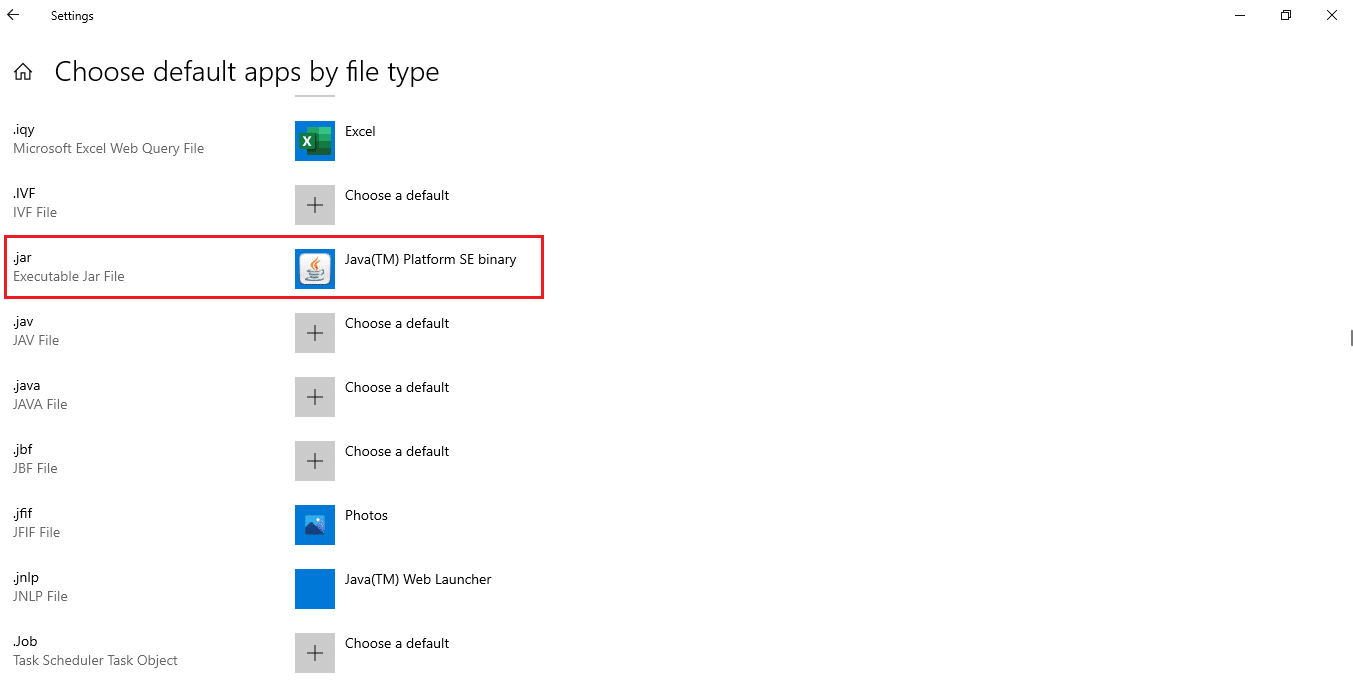Open Excel default app for .iqy
The image size is (1353, 681).
pos(360,131)
